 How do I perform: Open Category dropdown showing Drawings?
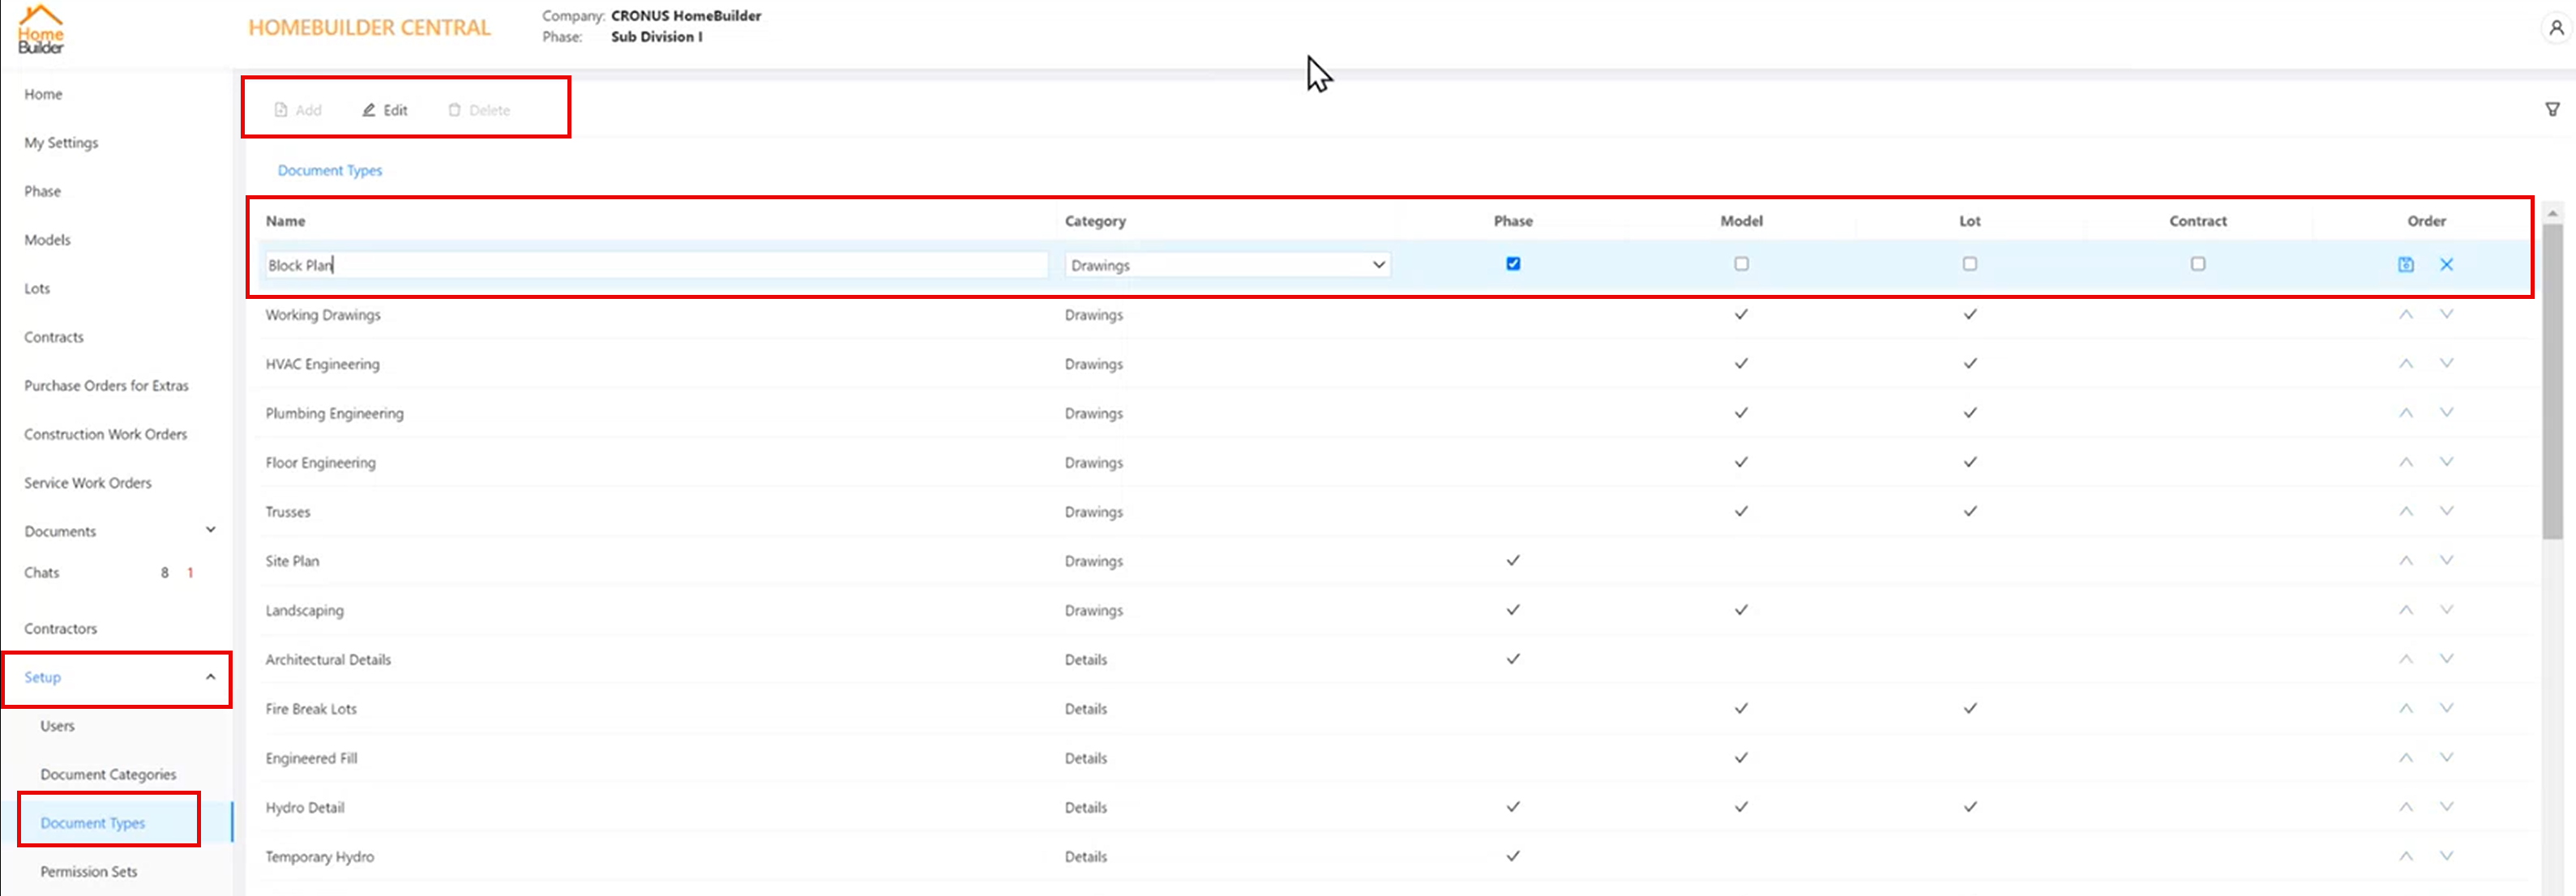(1227, 265)
